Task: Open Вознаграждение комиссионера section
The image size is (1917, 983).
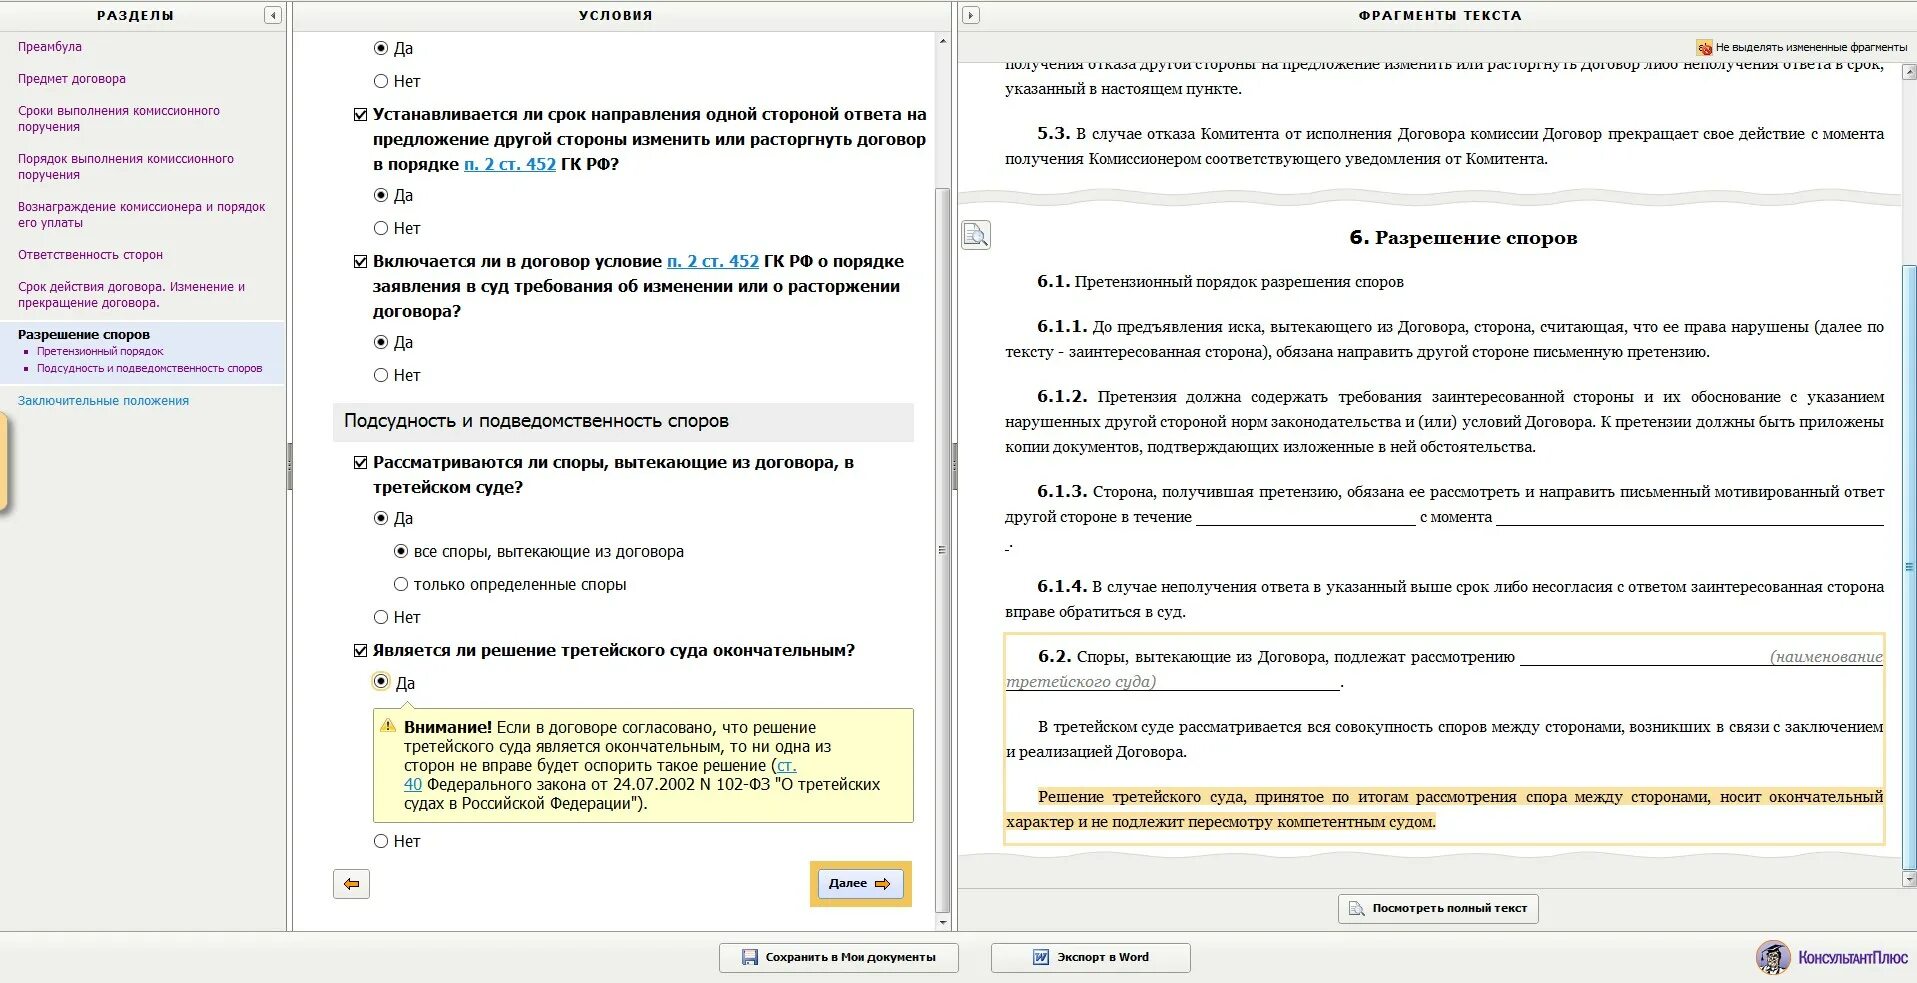Action: 142,215
